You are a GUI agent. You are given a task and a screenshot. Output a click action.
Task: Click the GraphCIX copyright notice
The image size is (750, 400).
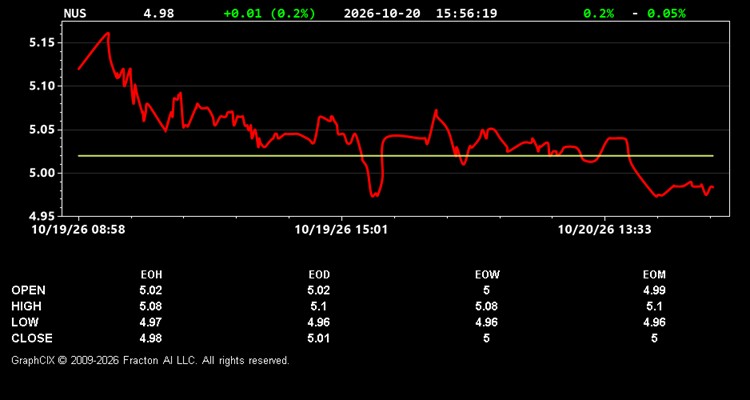tap(150, 360)
